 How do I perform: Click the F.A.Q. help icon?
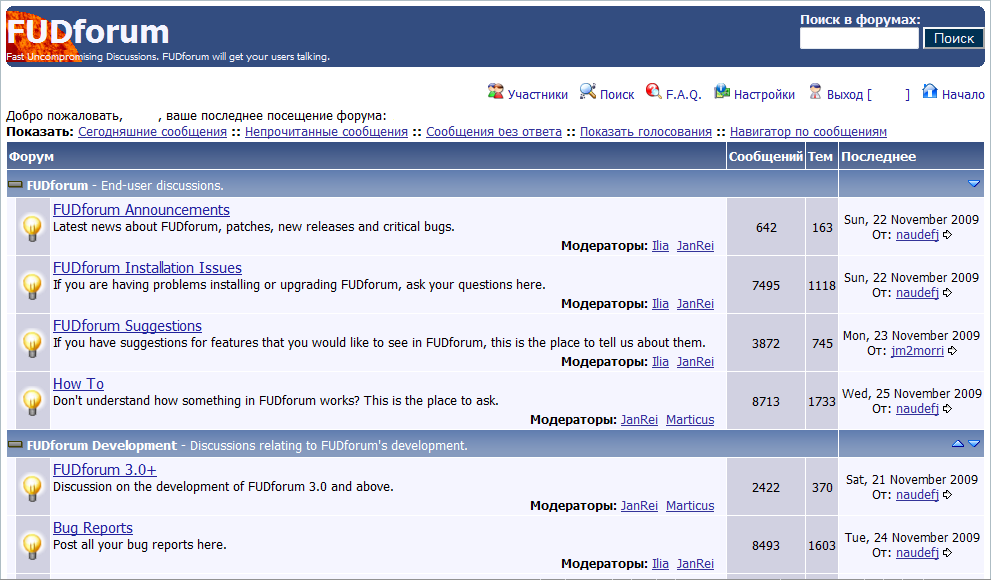654,92
